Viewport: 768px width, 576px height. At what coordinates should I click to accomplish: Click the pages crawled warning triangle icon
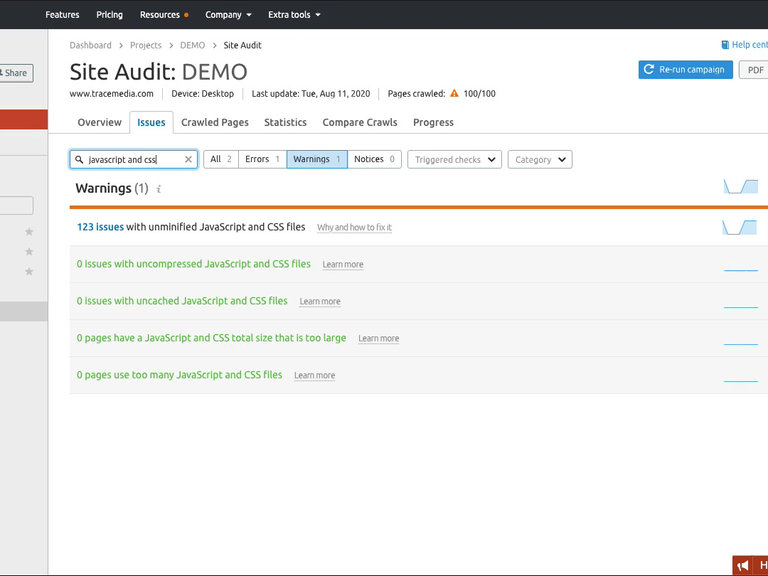(x=454, y=94)
